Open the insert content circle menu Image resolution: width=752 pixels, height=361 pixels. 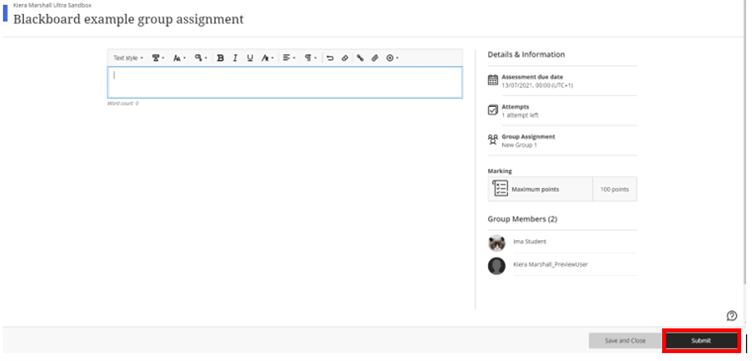tap(392, 58)
